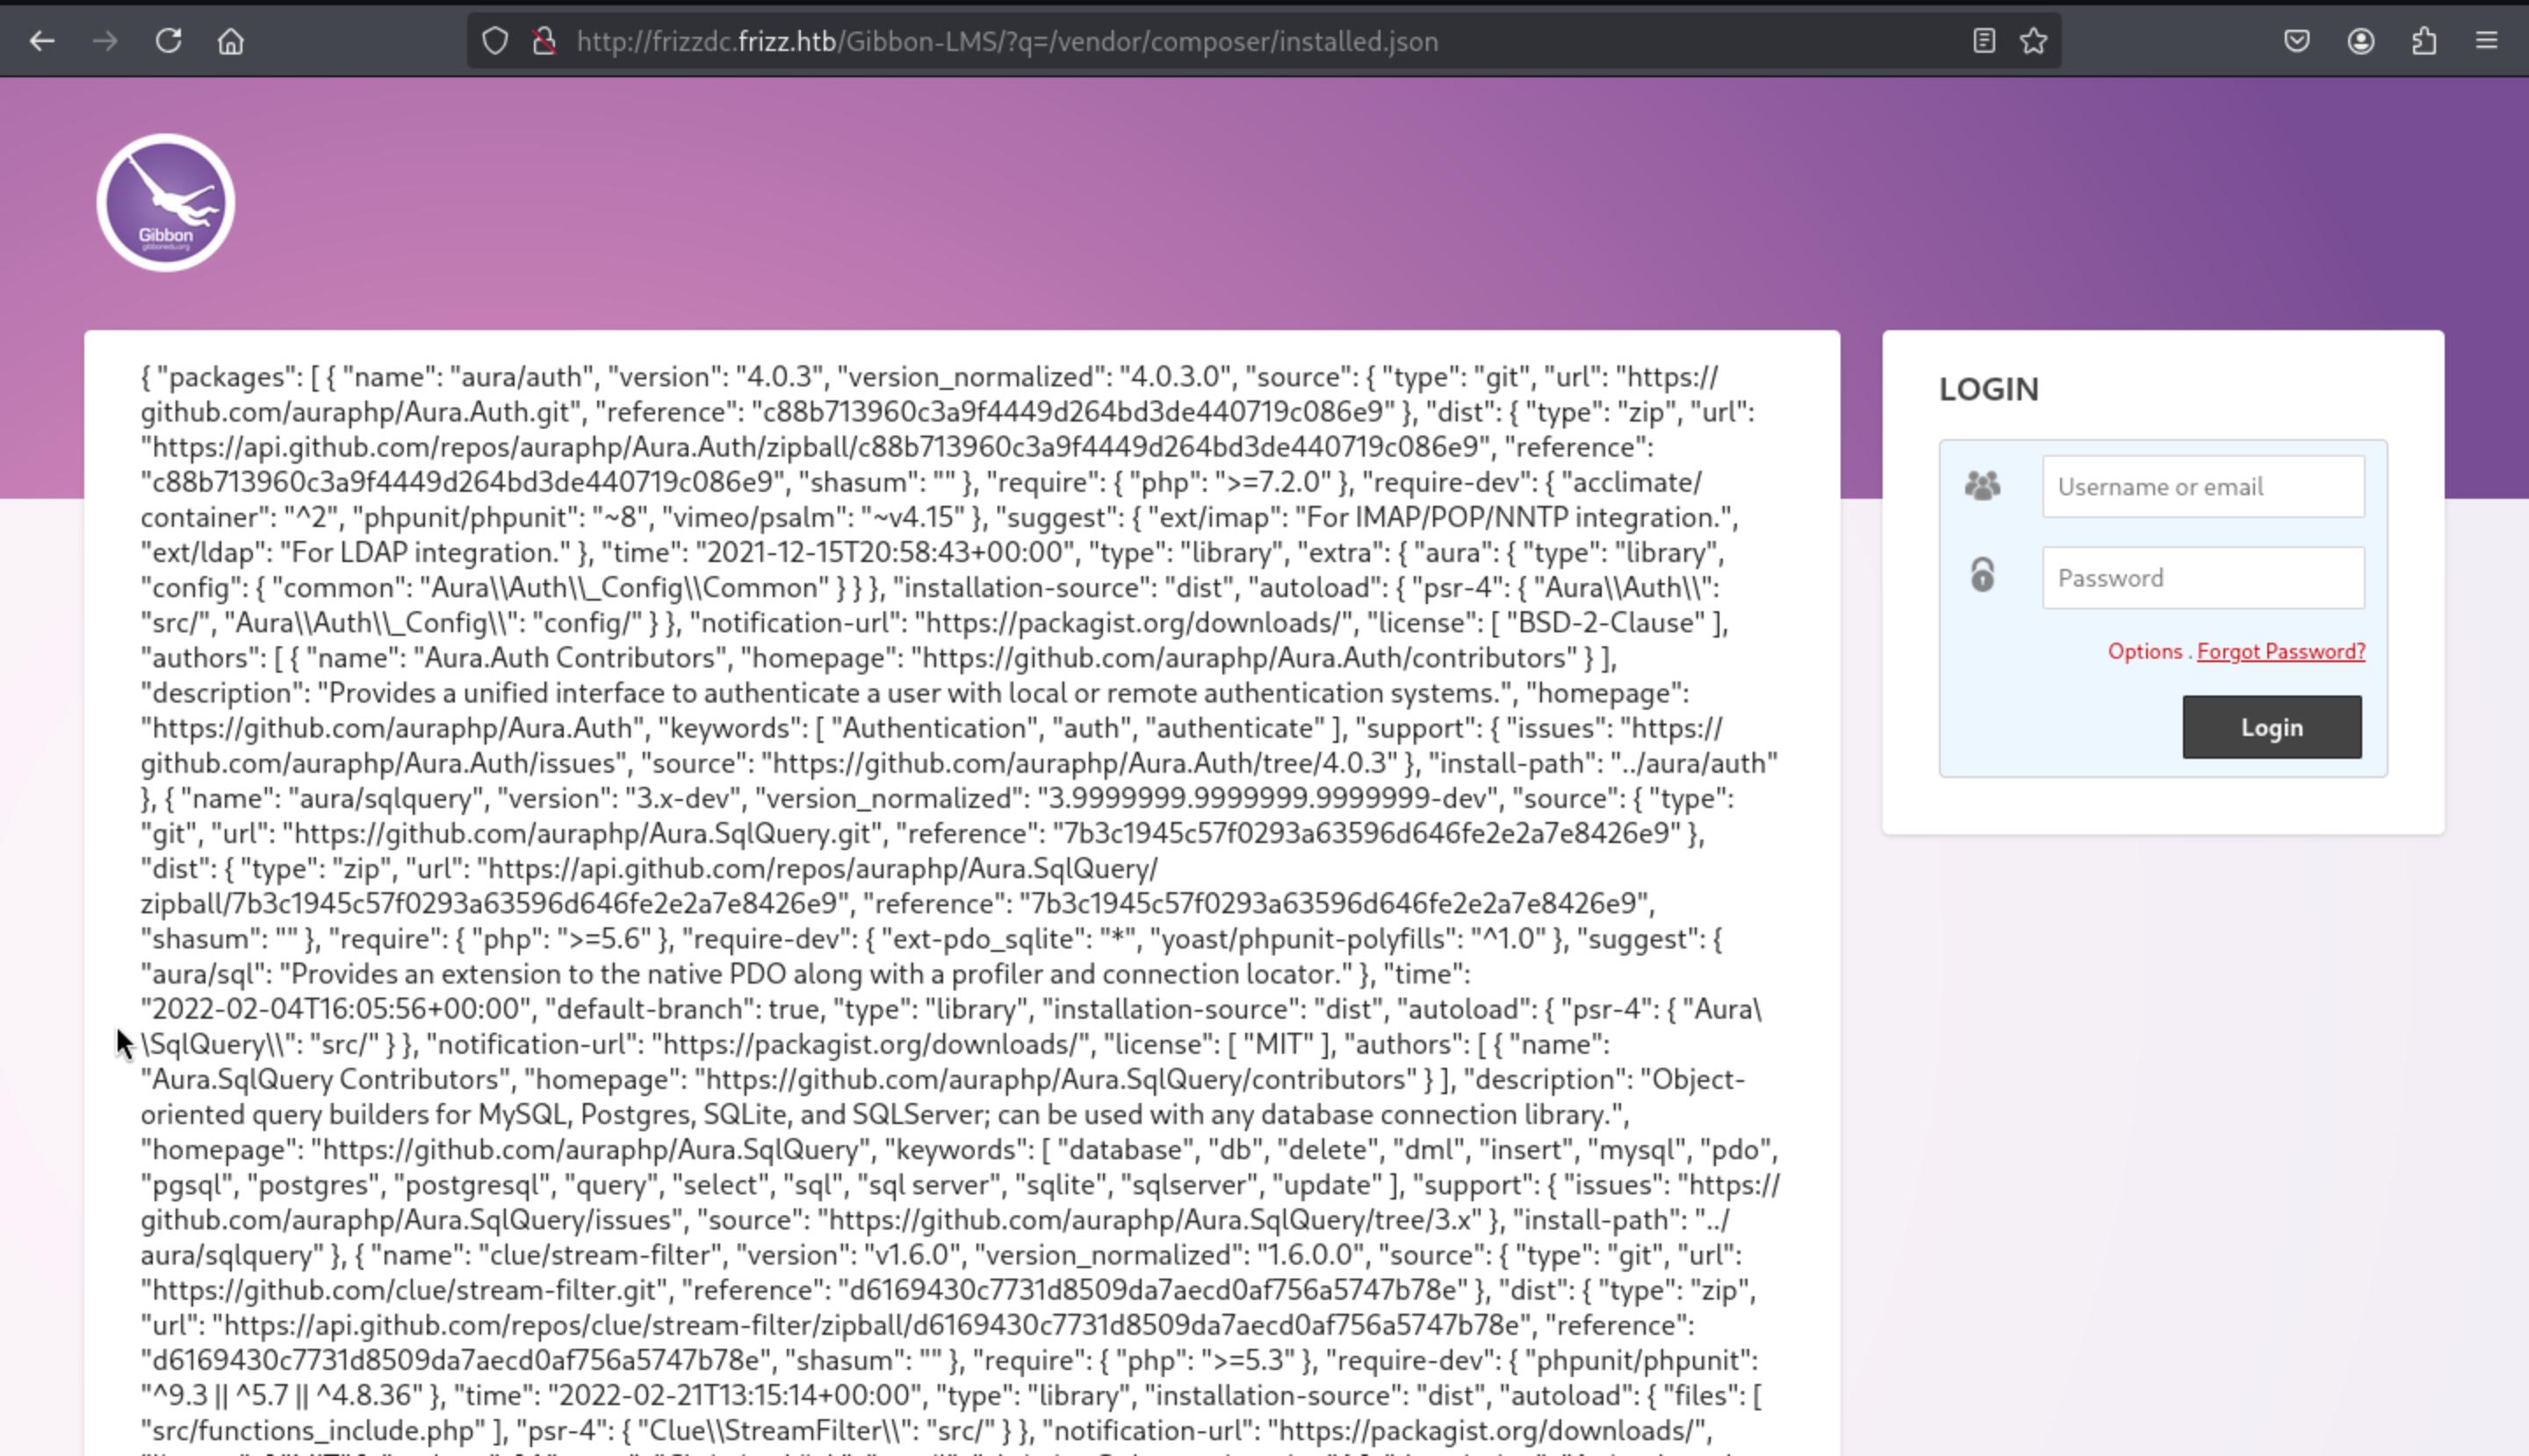The height and width of the screenshot is (1456, 2529).
Task: Open the extensions puzzle icon
Action: click(2424, 41)
